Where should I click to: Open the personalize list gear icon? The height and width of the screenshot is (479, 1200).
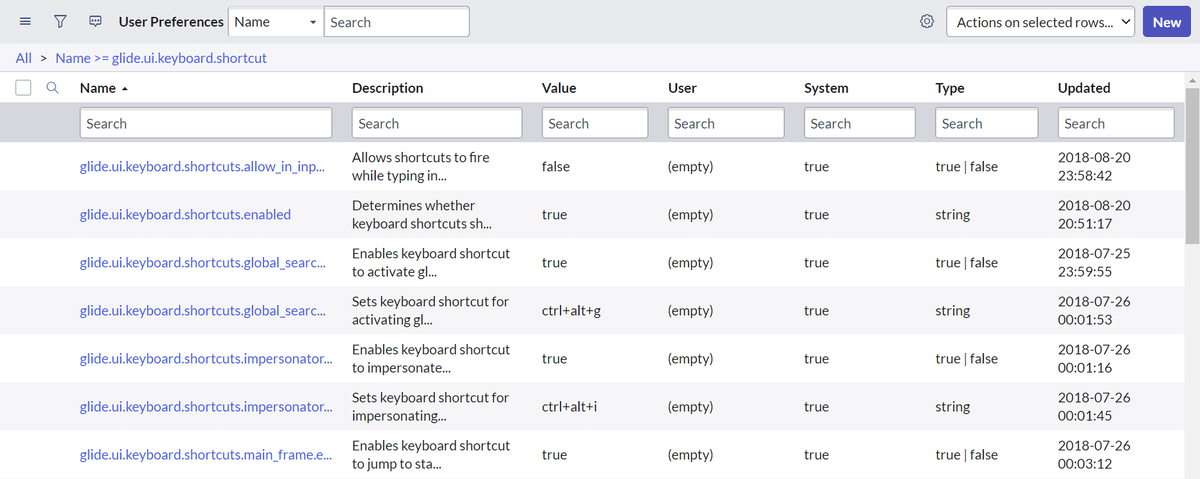pos(927,22)
